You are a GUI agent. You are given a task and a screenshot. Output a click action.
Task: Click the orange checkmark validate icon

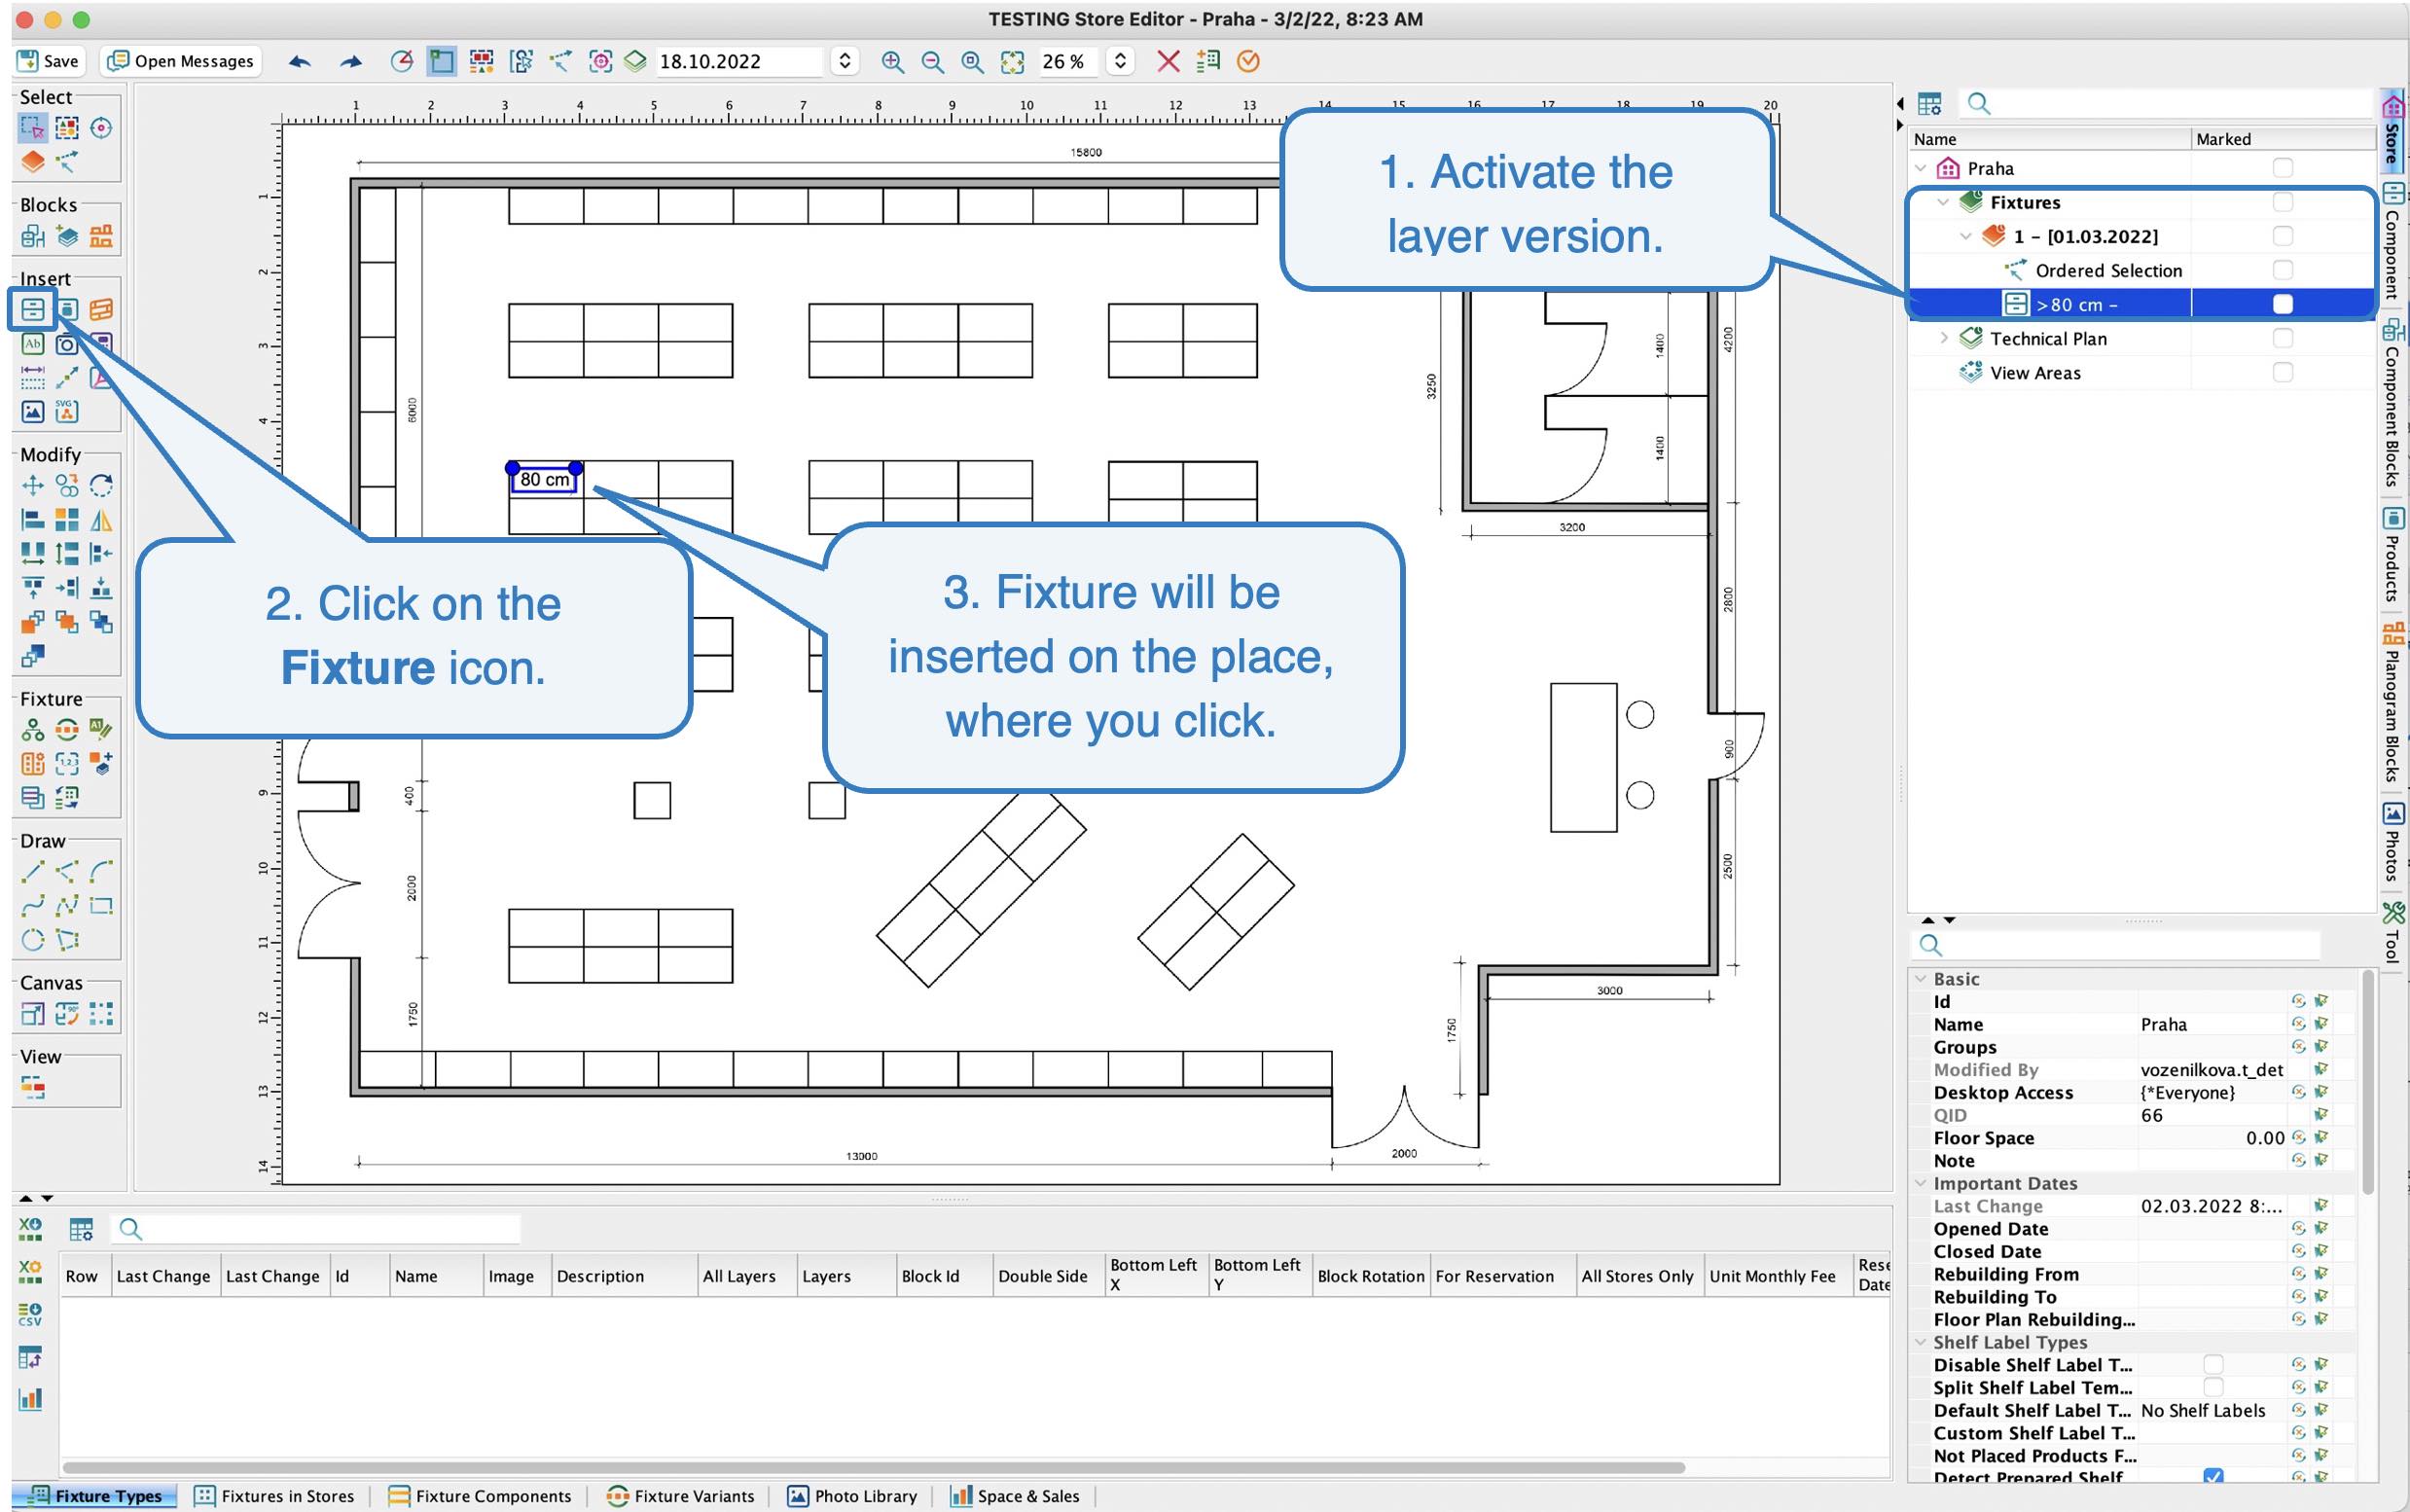click(1248, 62)
